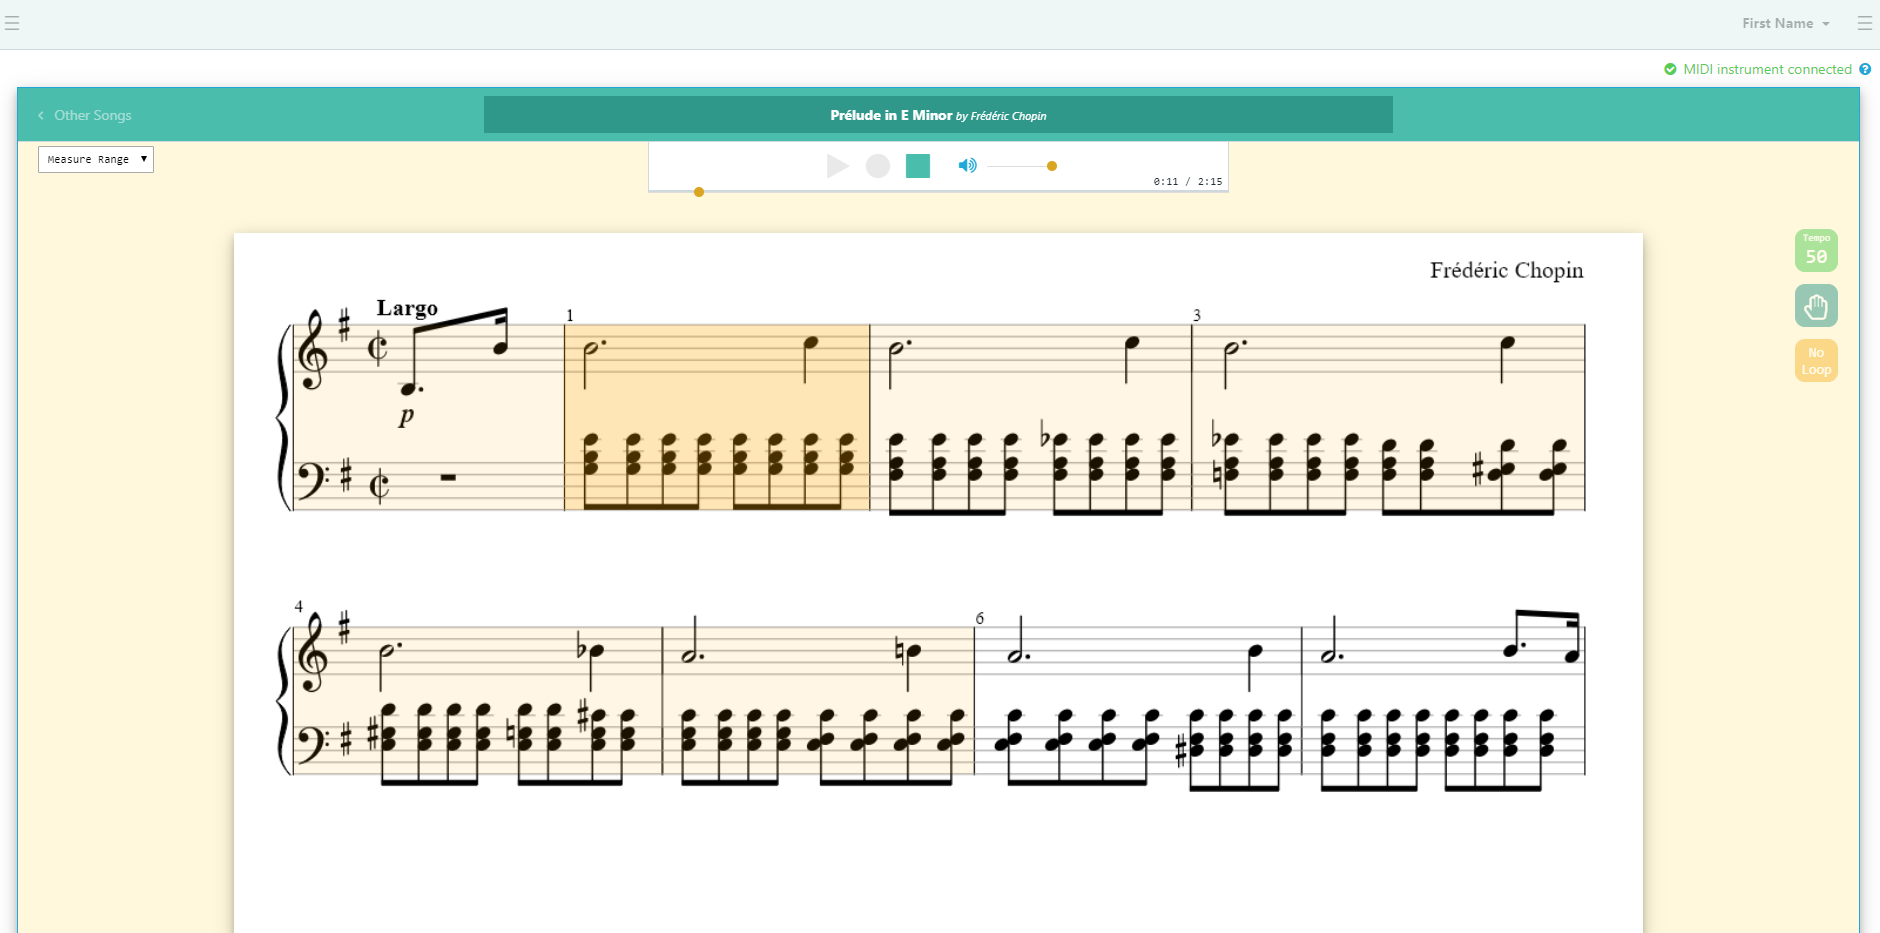Viewport: 1880px width, 933px height.
Task: Open the right hamburger menu
Action: pyautogui.click(x=1865, y=23)
